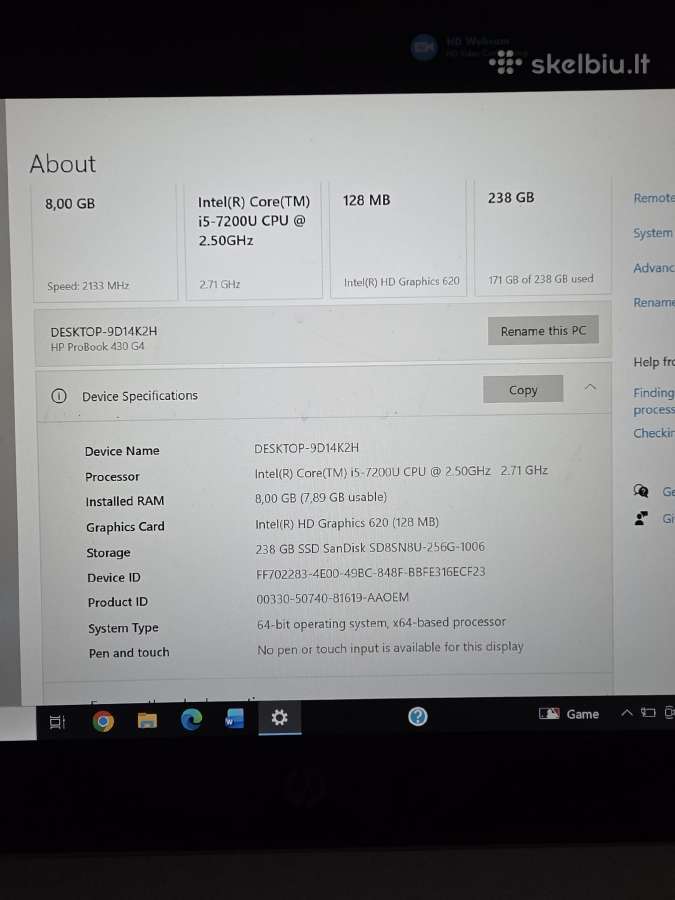The width and height of the screenshot is (675, 900).
Task: Click the 171 GB of 238 GB used text
Action: (x=541, y=279)
